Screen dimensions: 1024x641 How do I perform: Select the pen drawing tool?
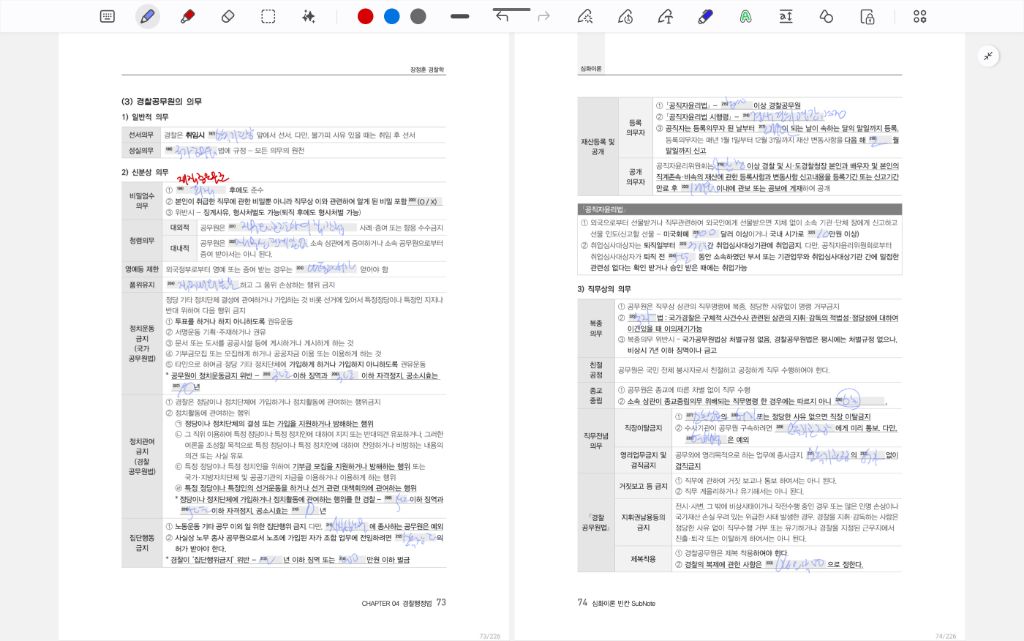147,16
